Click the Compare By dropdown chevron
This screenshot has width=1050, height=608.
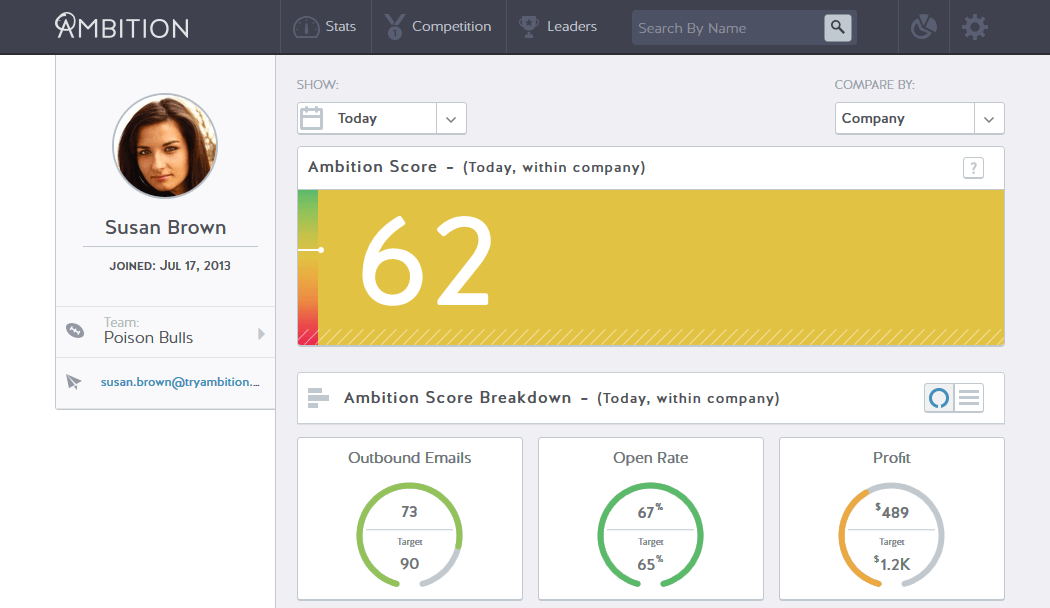[989, 119]
